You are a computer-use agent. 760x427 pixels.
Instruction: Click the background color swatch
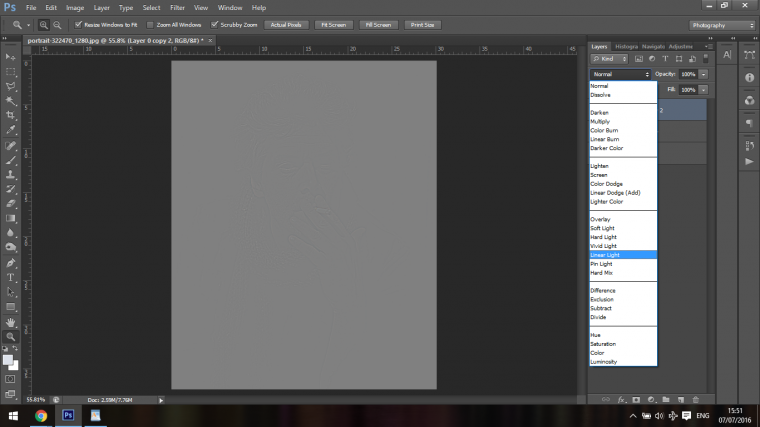point(15,366)
